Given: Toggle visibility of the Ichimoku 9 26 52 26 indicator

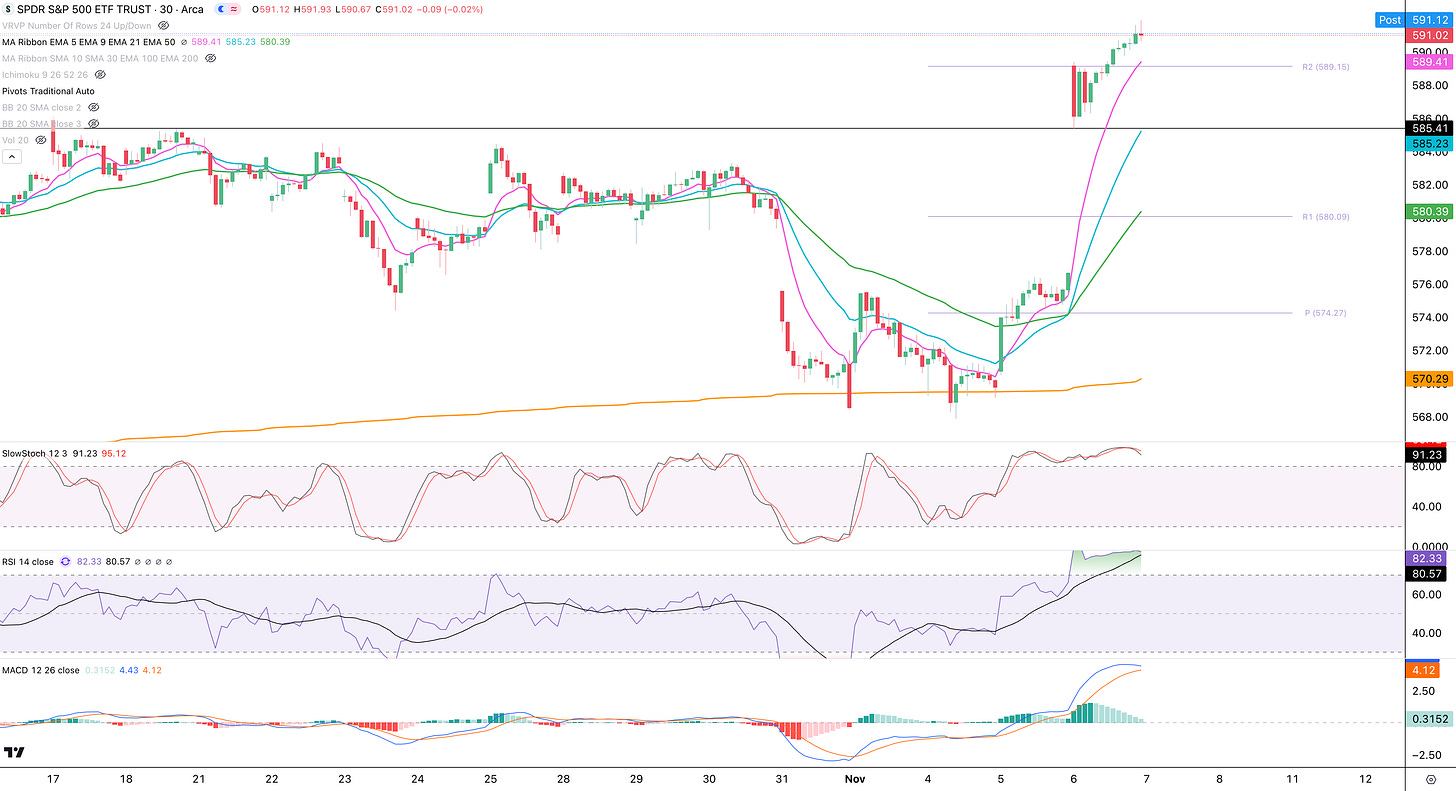Looking at the screenshot, I should (100, 74).
